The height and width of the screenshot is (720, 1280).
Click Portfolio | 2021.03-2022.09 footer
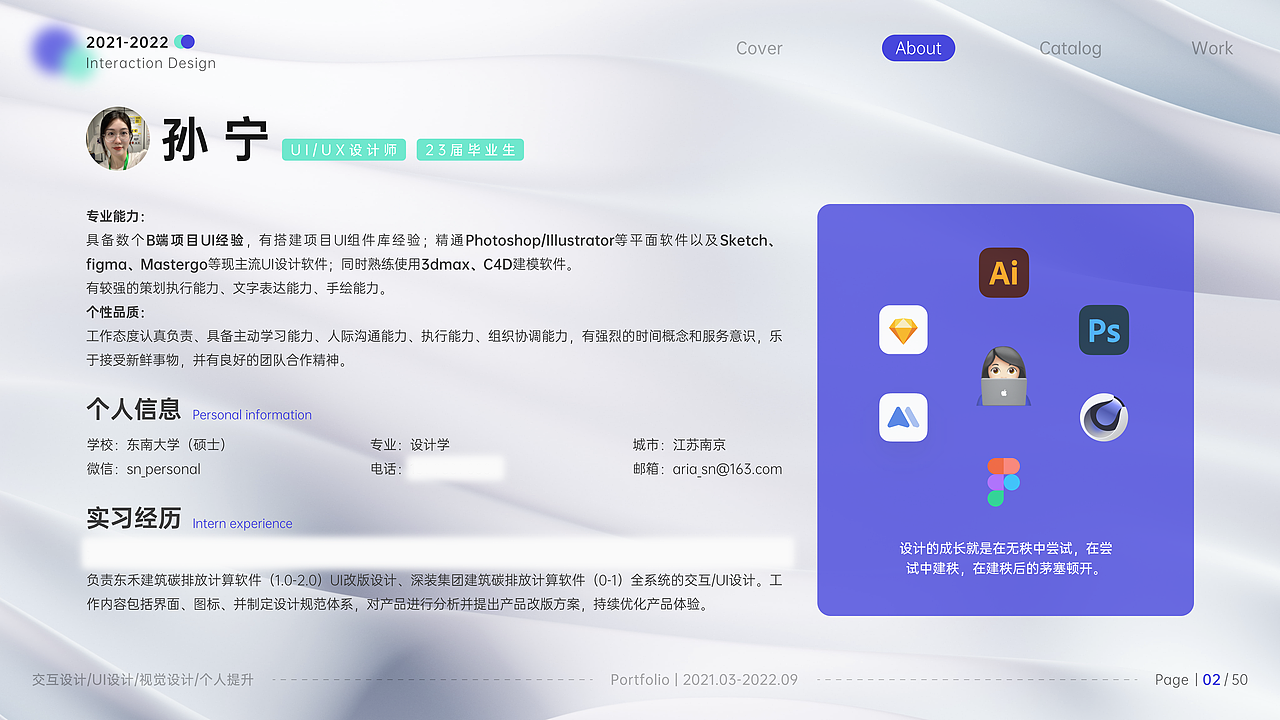(x=704, y=680)
